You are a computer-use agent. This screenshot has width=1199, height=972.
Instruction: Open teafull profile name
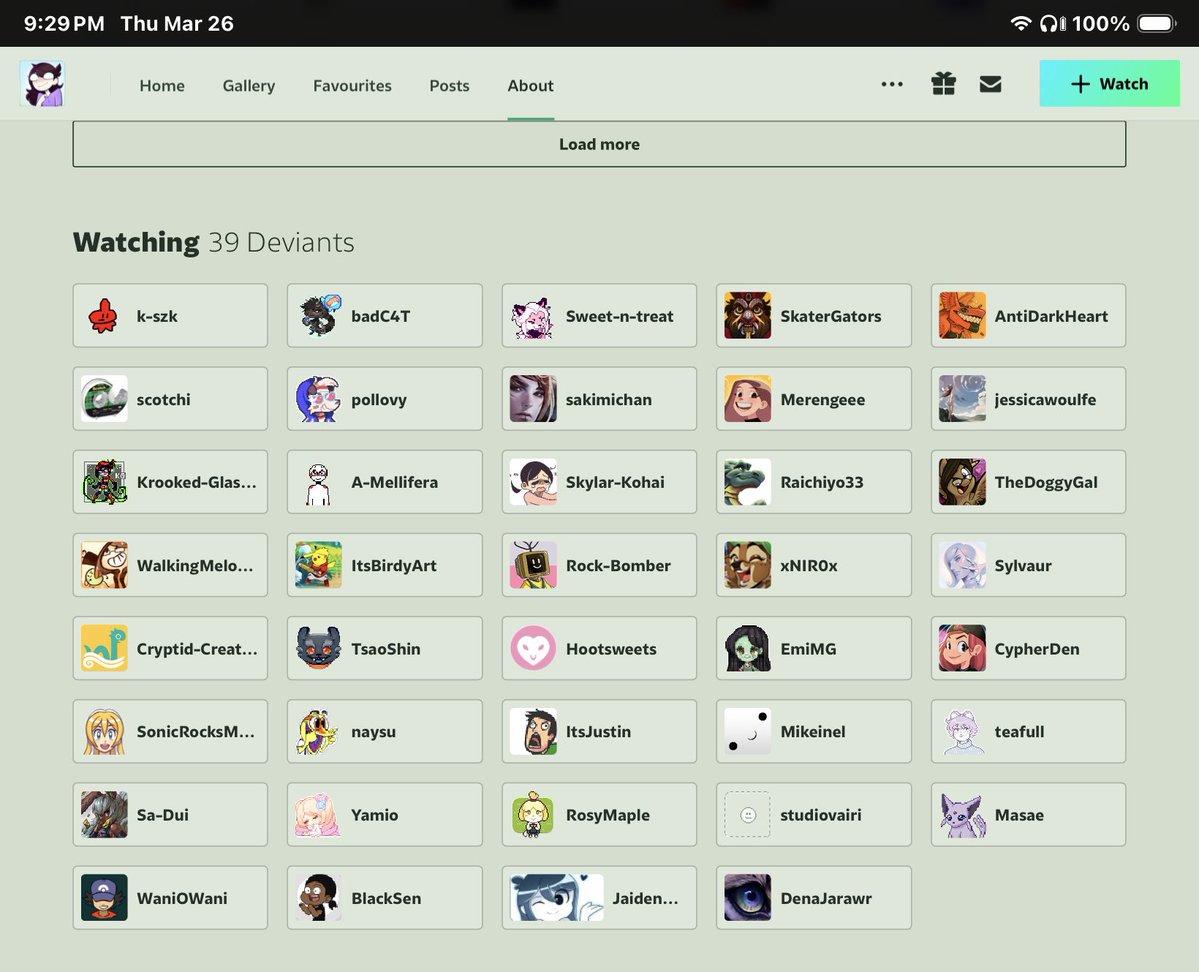tap(1019, 732)
